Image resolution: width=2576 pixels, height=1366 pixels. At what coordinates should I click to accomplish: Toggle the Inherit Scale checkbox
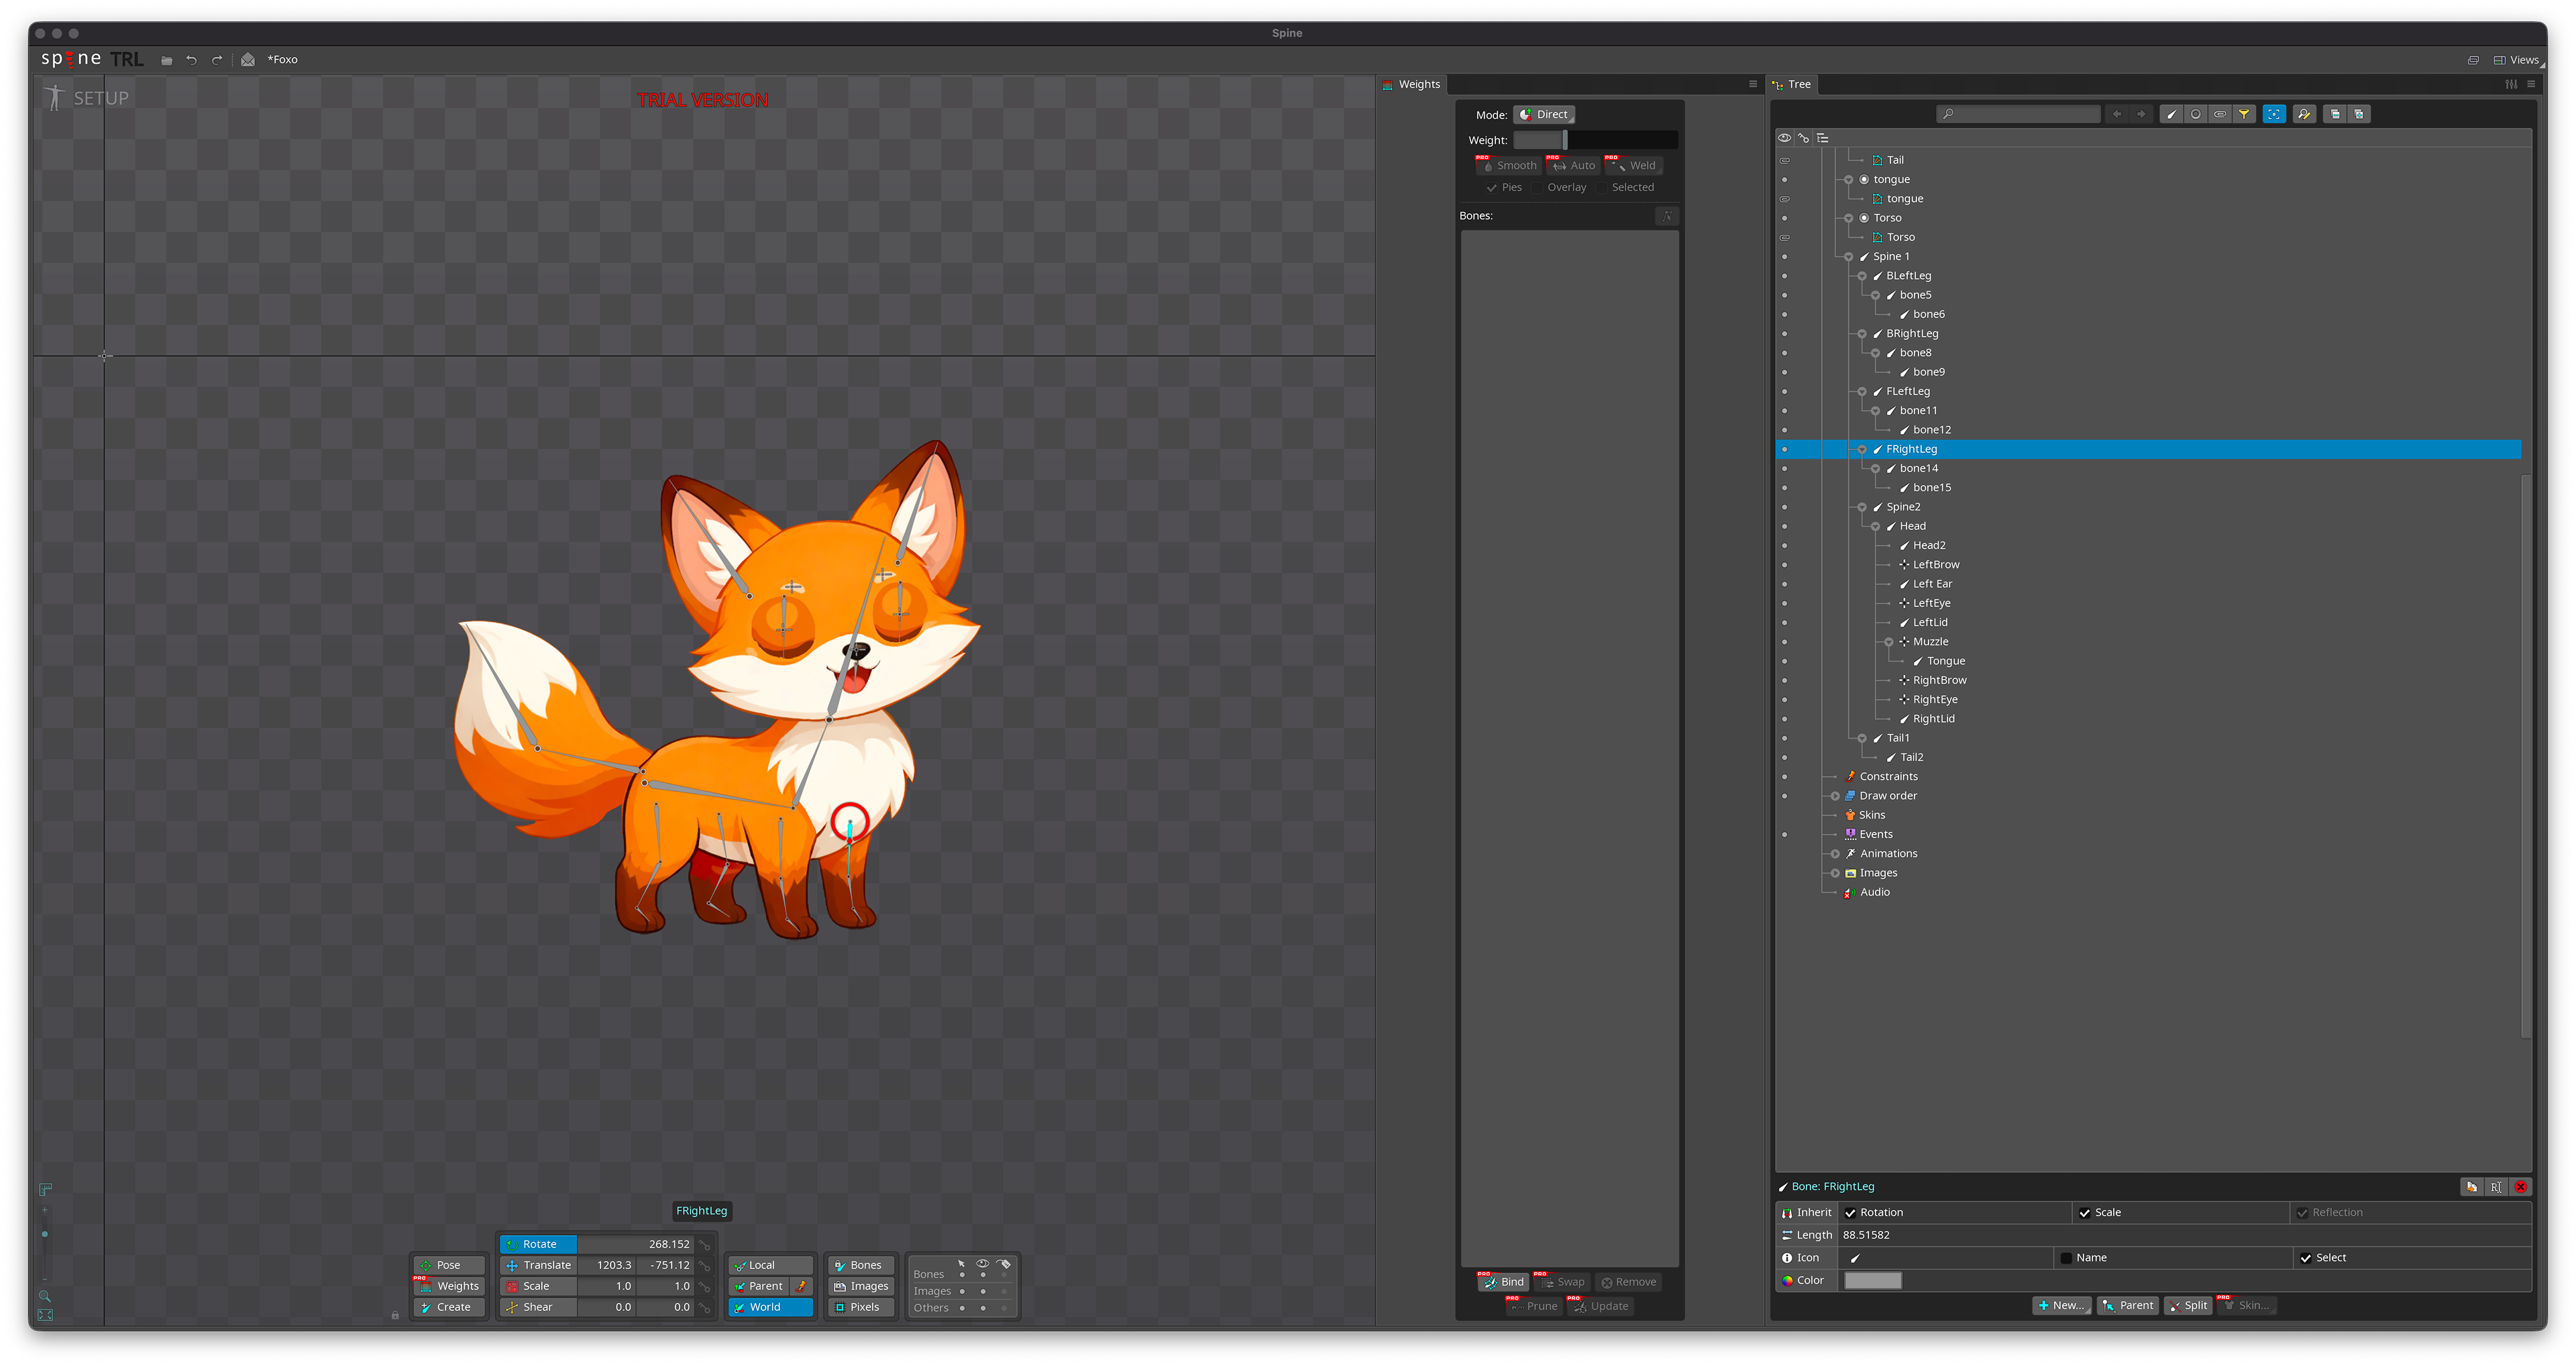click(2084, 1213)
